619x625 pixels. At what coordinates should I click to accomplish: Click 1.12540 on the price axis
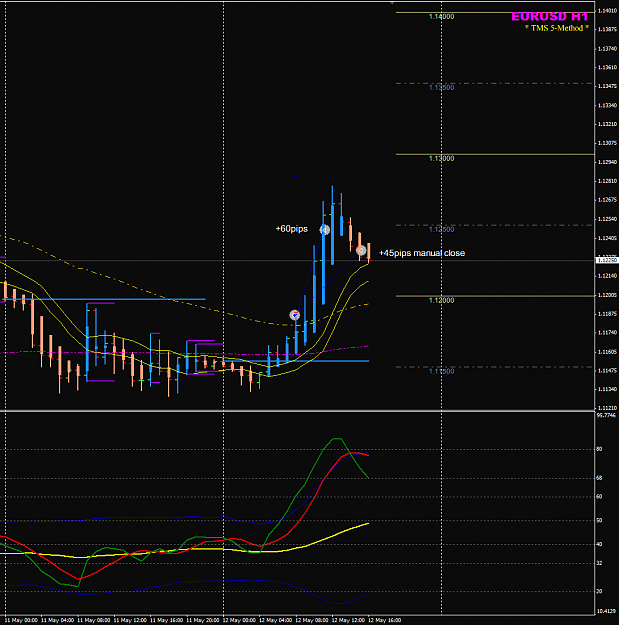point(607,219)
